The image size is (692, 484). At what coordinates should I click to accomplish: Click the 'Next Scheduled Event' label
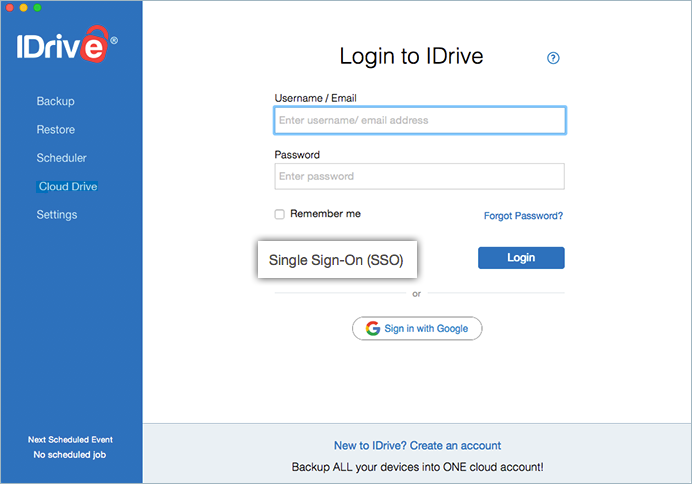click(70, 439)
